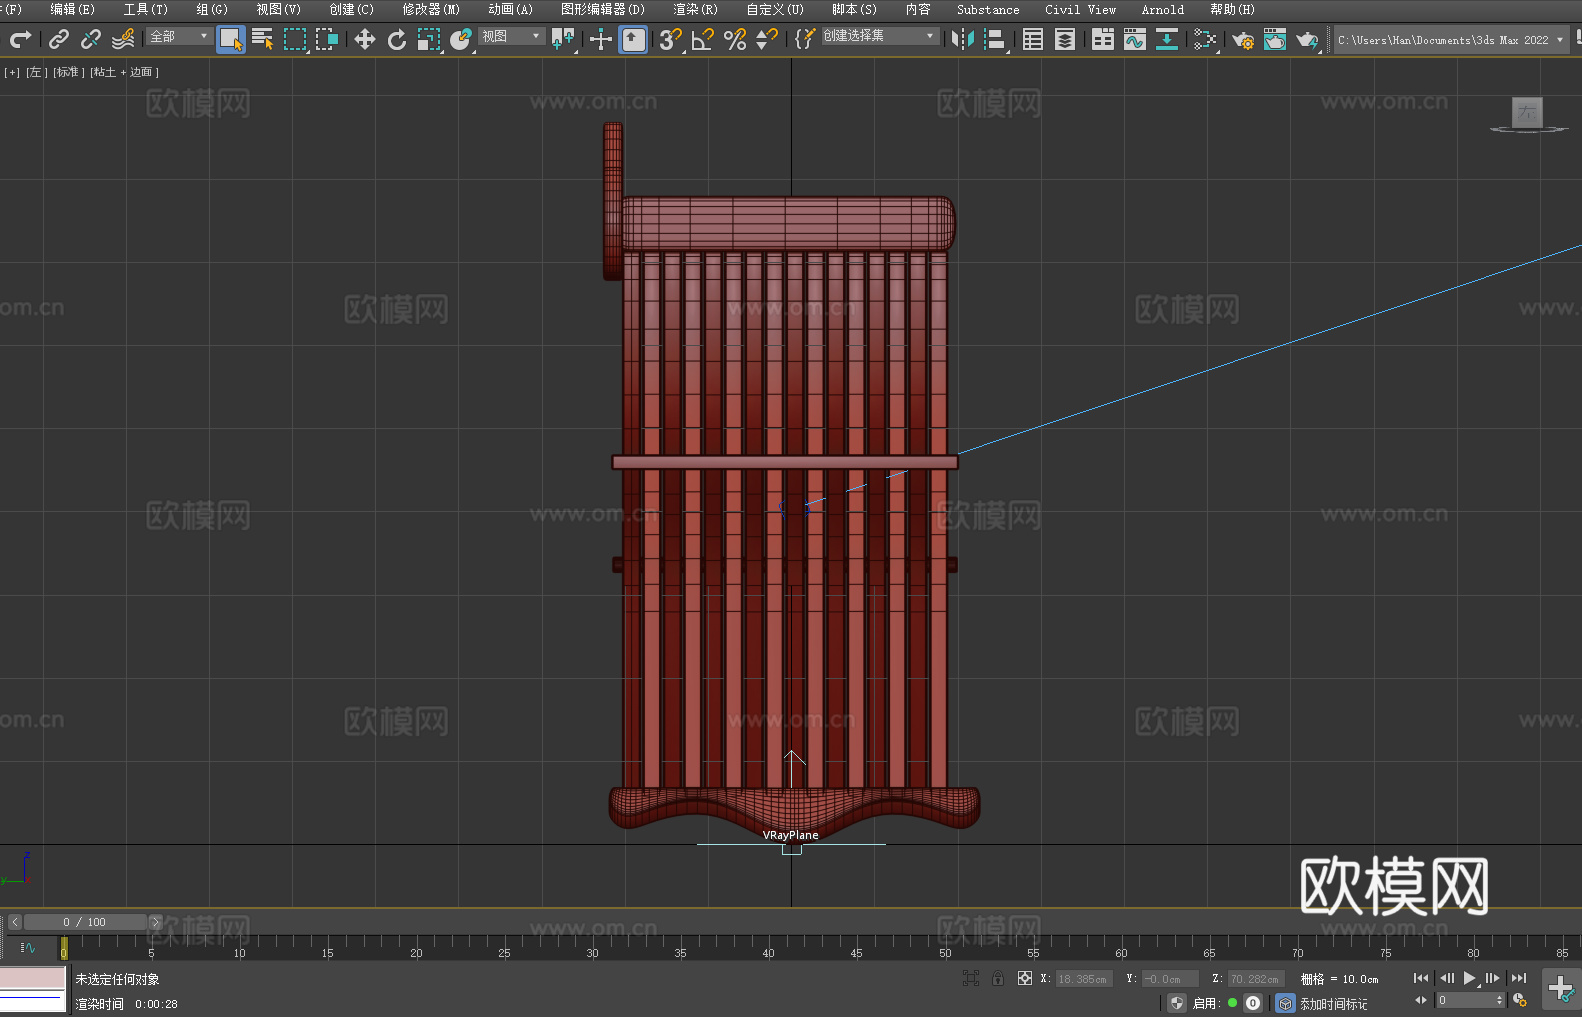Open reference coordinate system 视图 dropdown
The width and height of the screenshot is (1582, 1017).
(x=511, y=36)
